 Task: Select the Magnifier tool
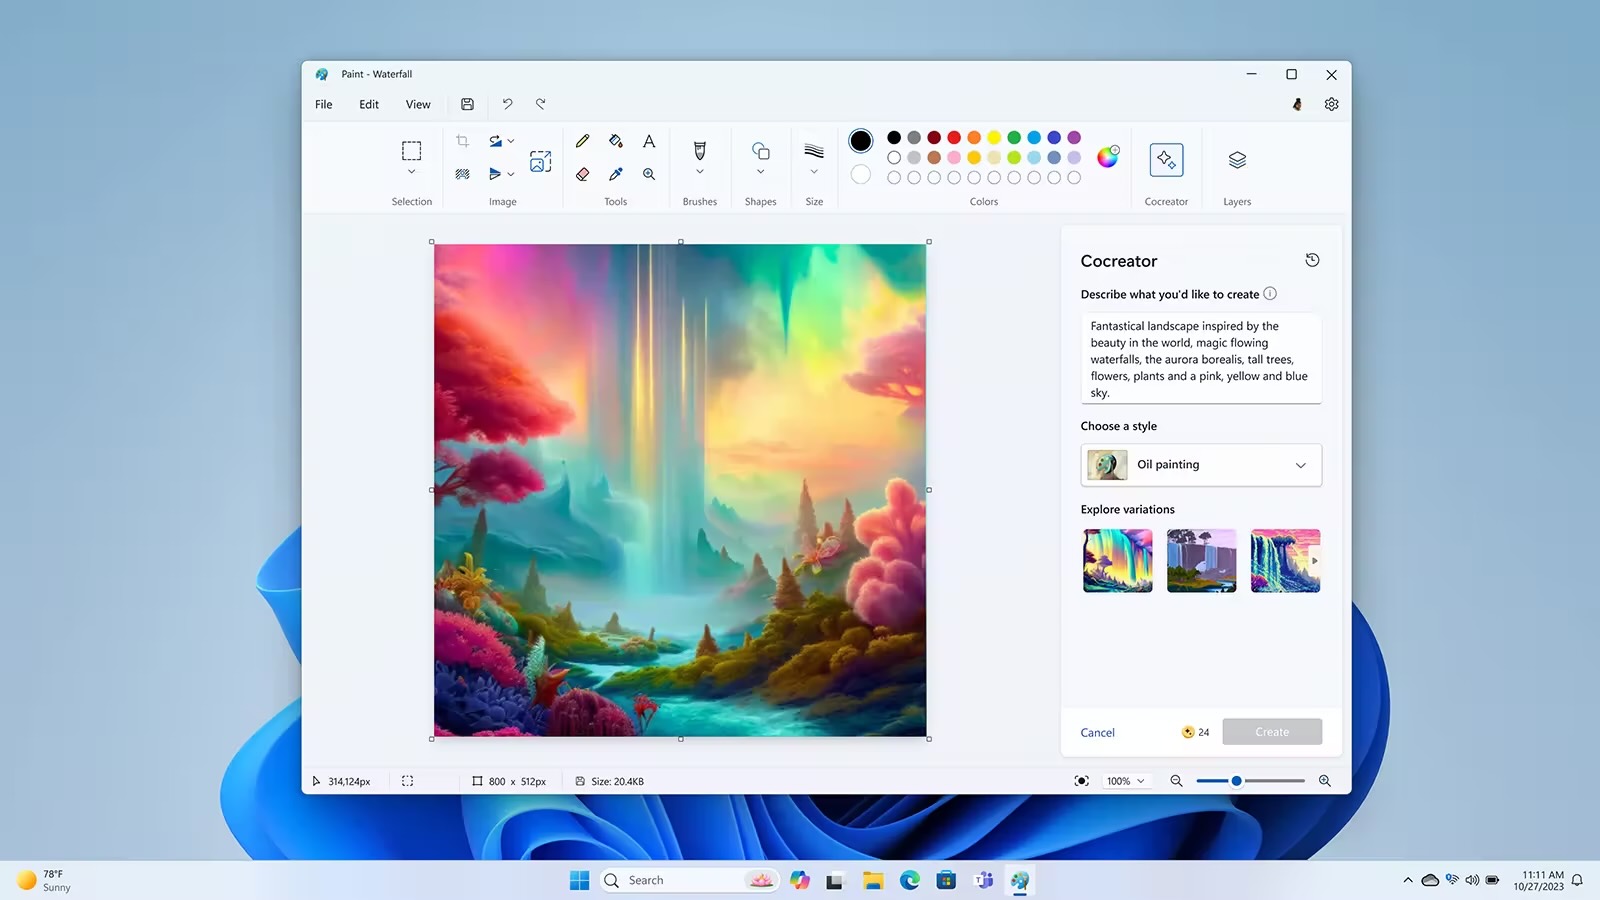648,173
